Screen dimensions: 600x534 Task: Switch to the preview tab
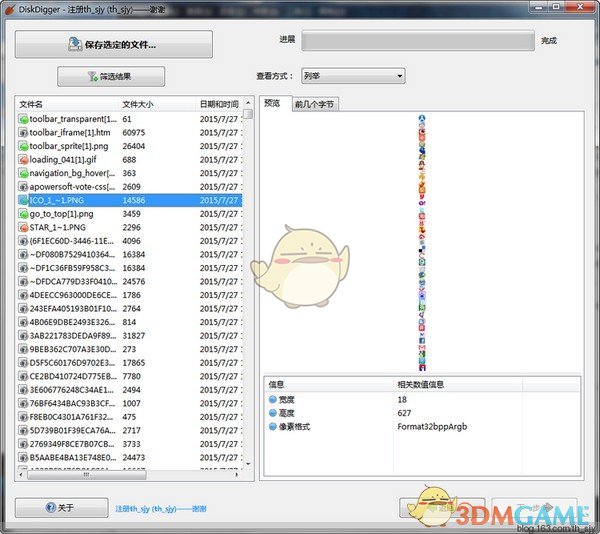click(272, 103)
